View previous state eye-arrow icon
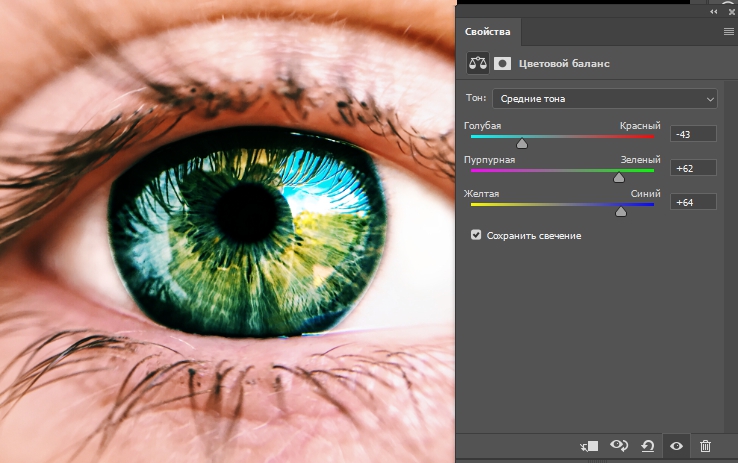Image resolution: width=738 pixels, height=463 pixels. click(x=619, y=445)
